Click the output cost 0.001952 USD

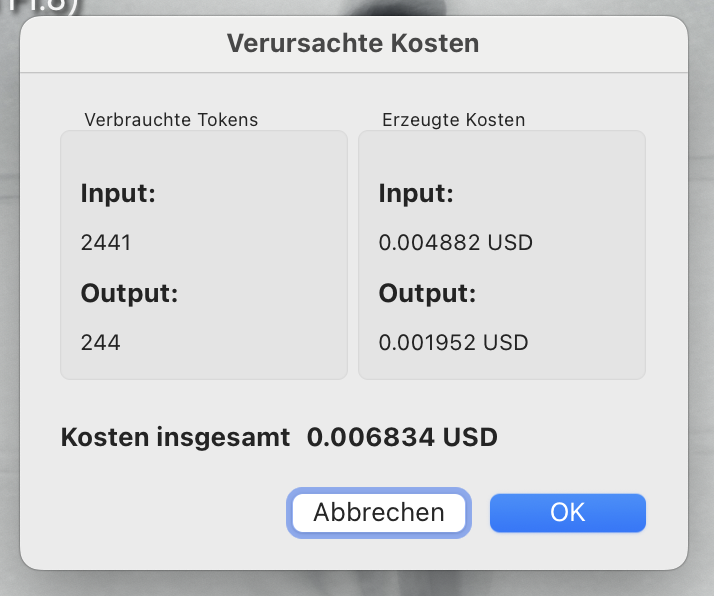[x=454, y=342]
